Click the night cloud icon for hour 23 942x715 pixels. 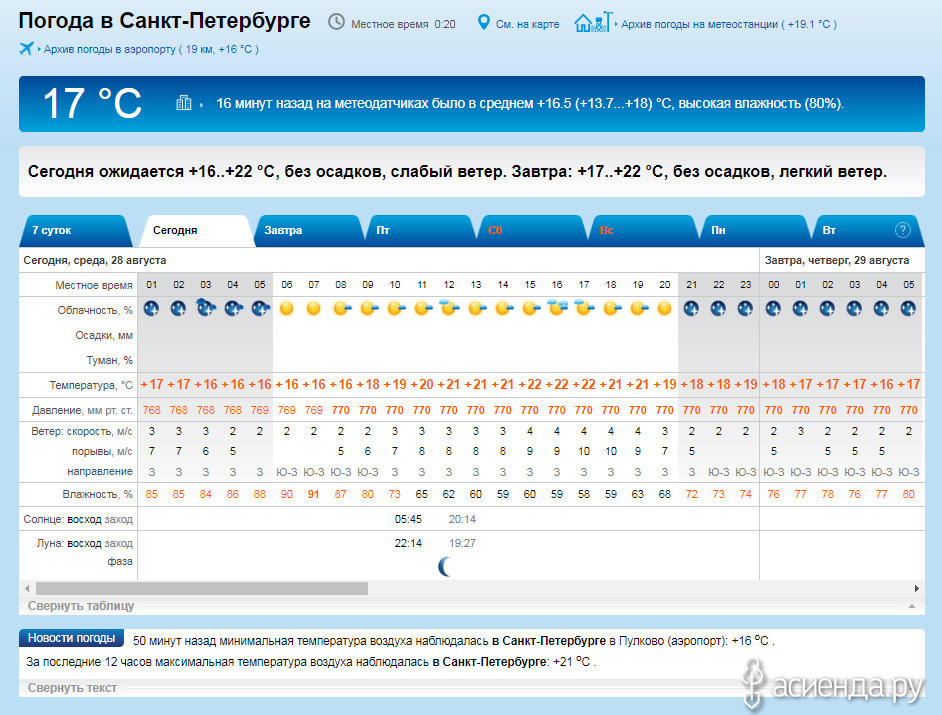pos(745,308)
